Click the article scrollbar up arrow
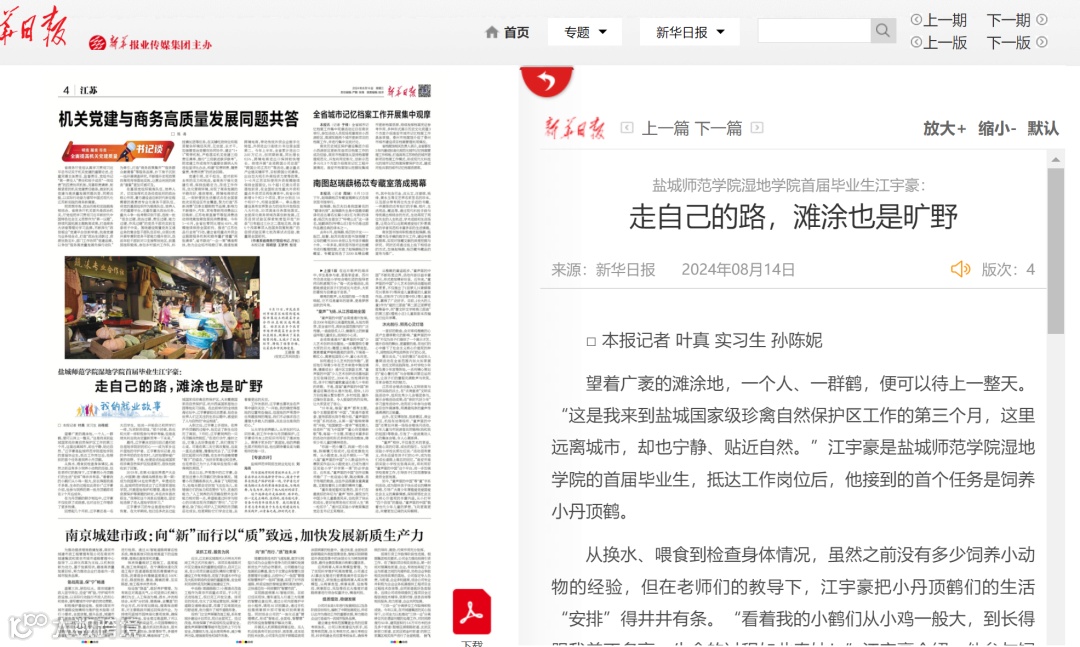The height and width of the screenshot is (647, 1080). [1055, 160]
